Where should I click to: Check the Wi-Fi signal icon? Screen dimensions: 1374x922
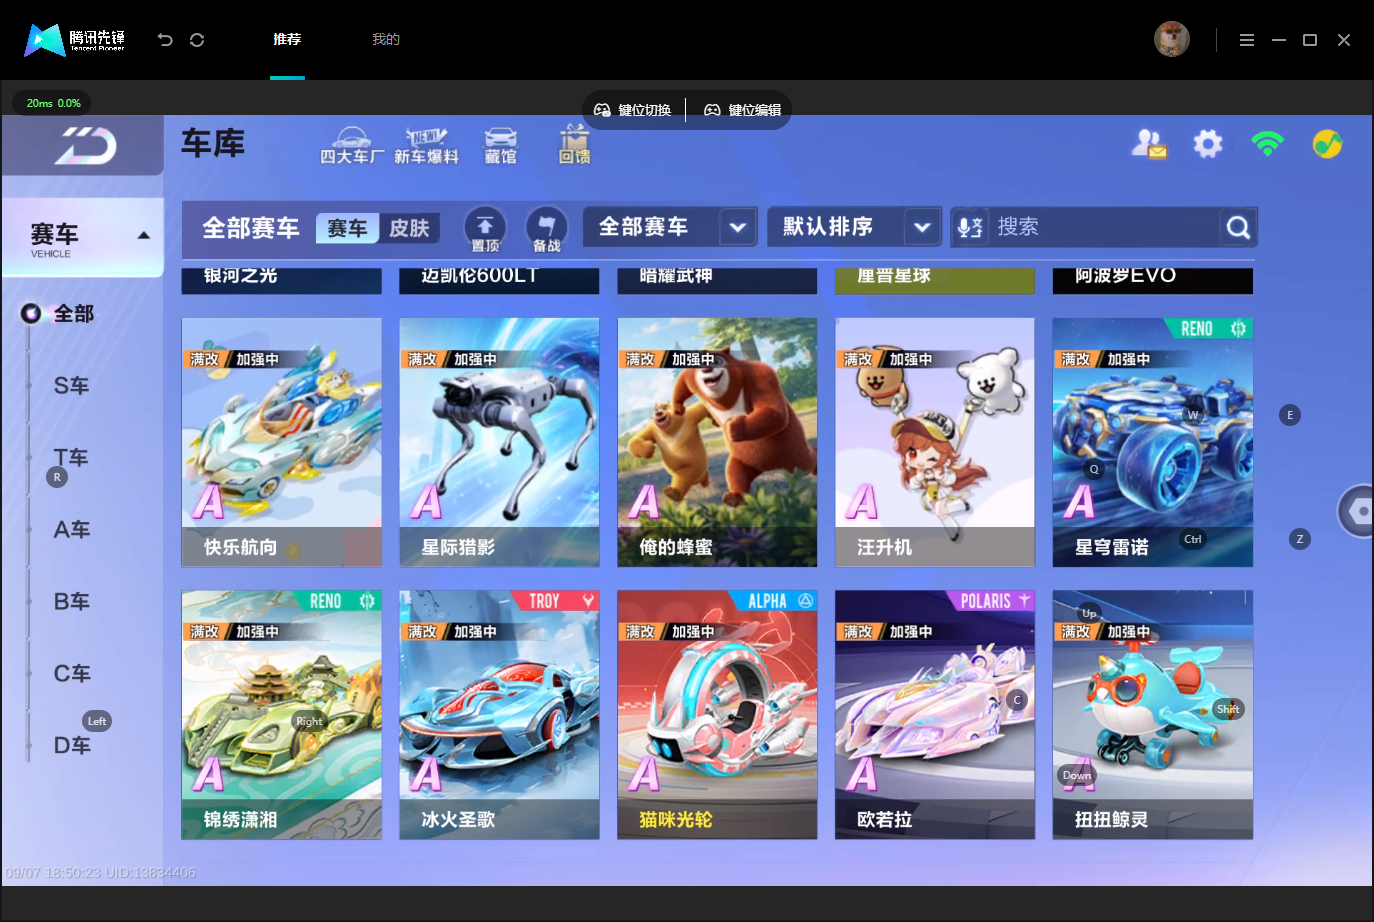point(1267,144)
